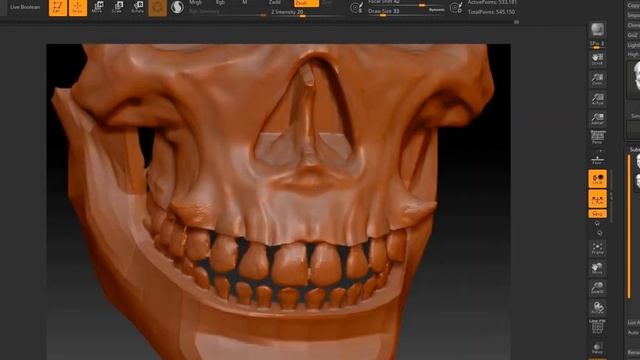Activate the Scale transform tool
The height and width of the screenshot is (360, 640).
point(117,7)
